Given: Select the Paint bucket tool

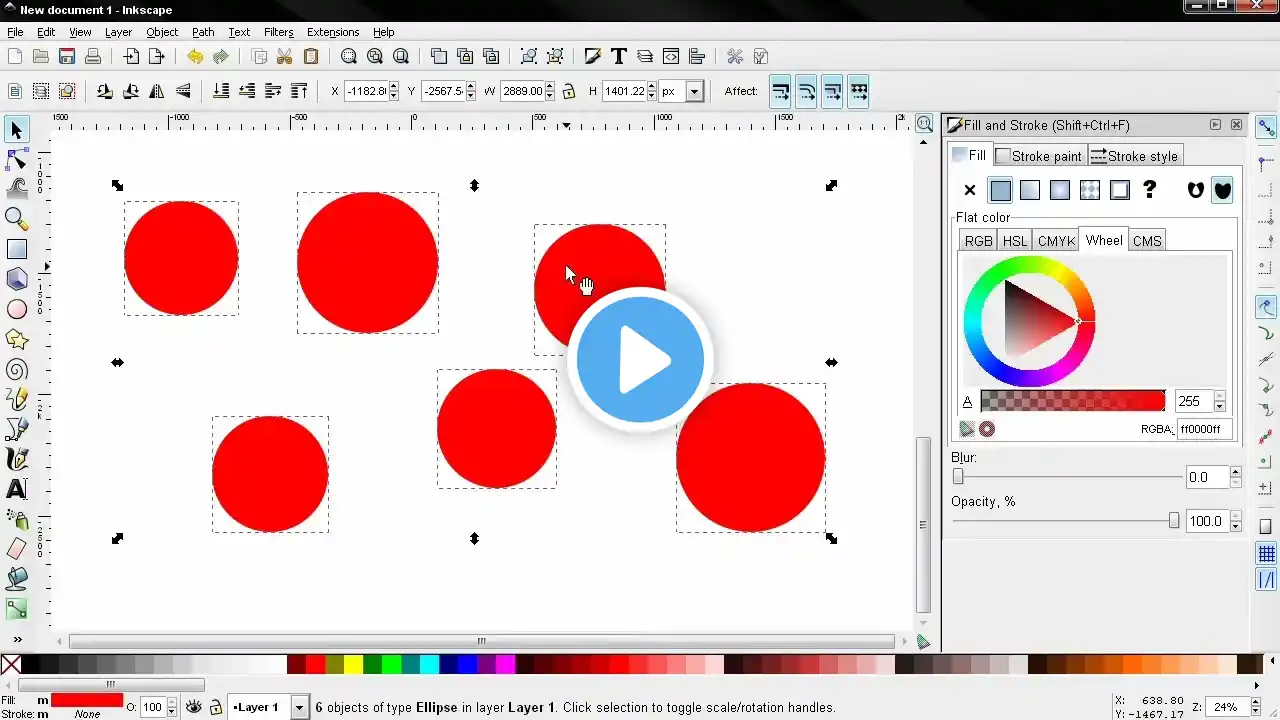Looking at the screenshot, I should [16, 578].
